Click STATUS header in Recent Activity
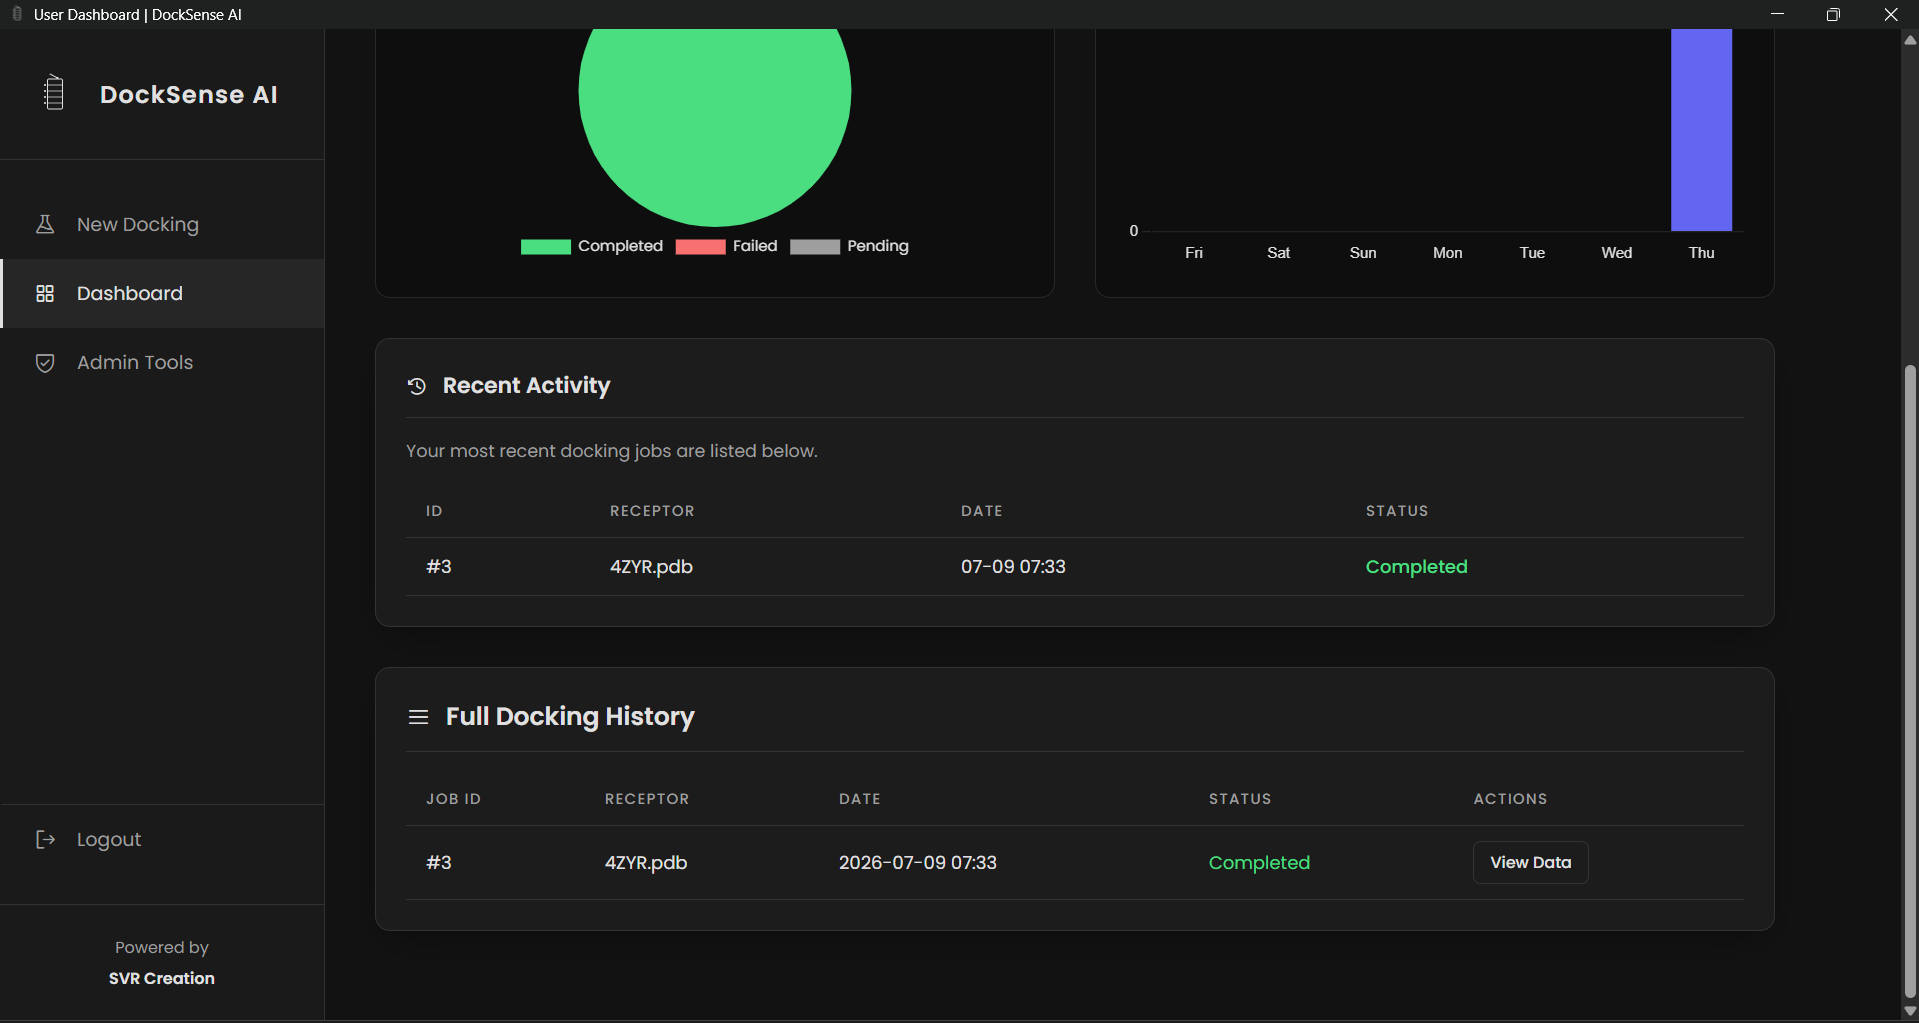 click(1397, 511)
